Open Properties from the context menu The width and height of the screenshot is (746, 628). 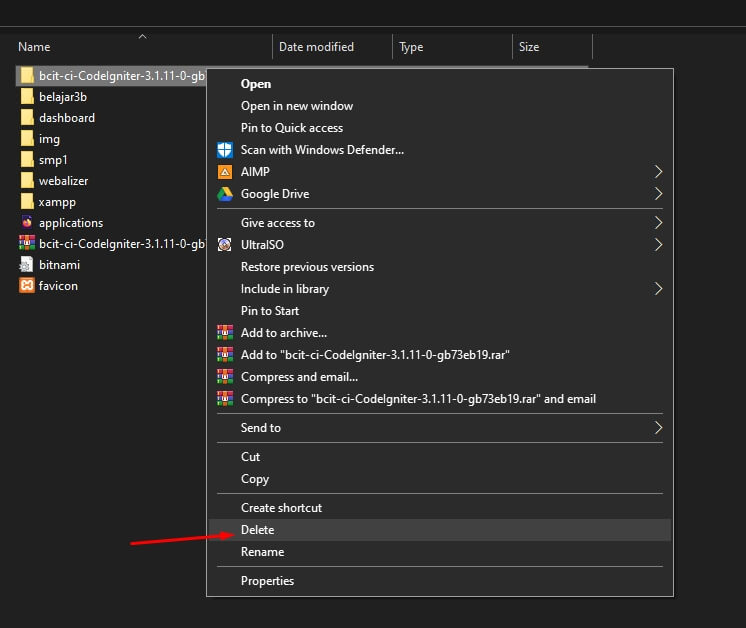(x=267, y=581)
